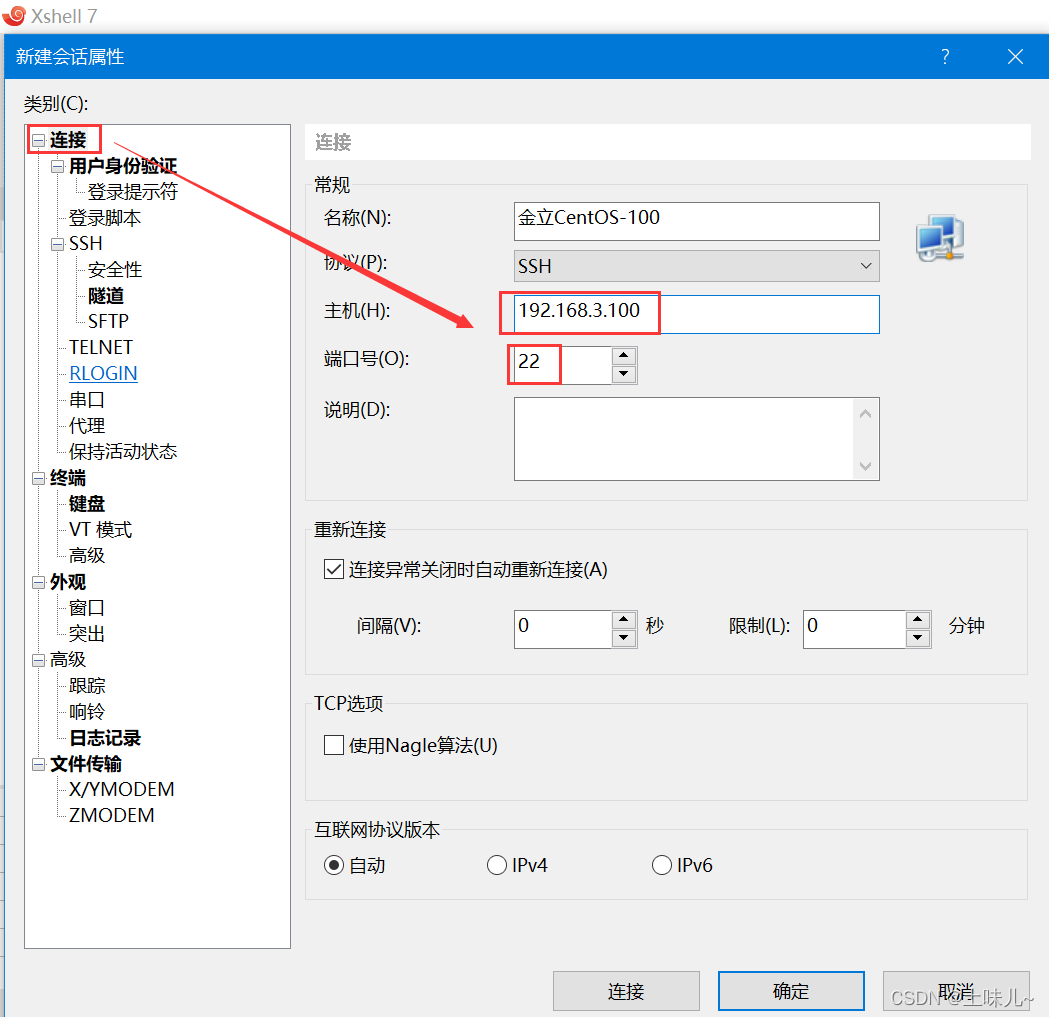Select 串口 tree item
This screenshot has height=1017, width=1049.
pos(87,399)
